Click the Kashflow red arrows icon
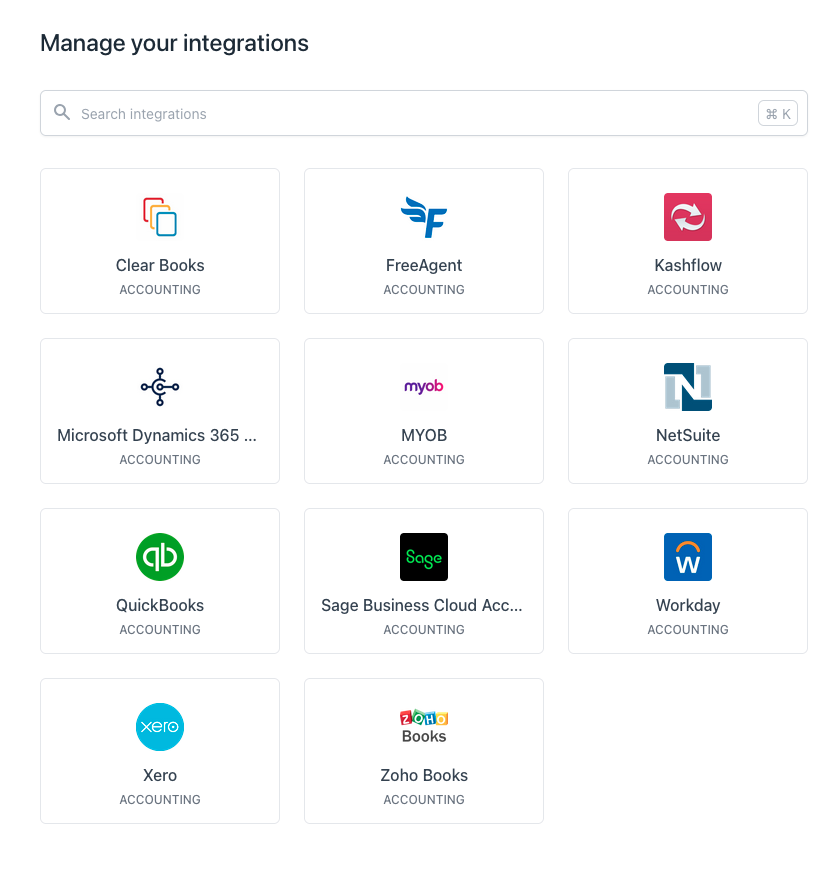The image size is (840, 891). click(688, 217)
